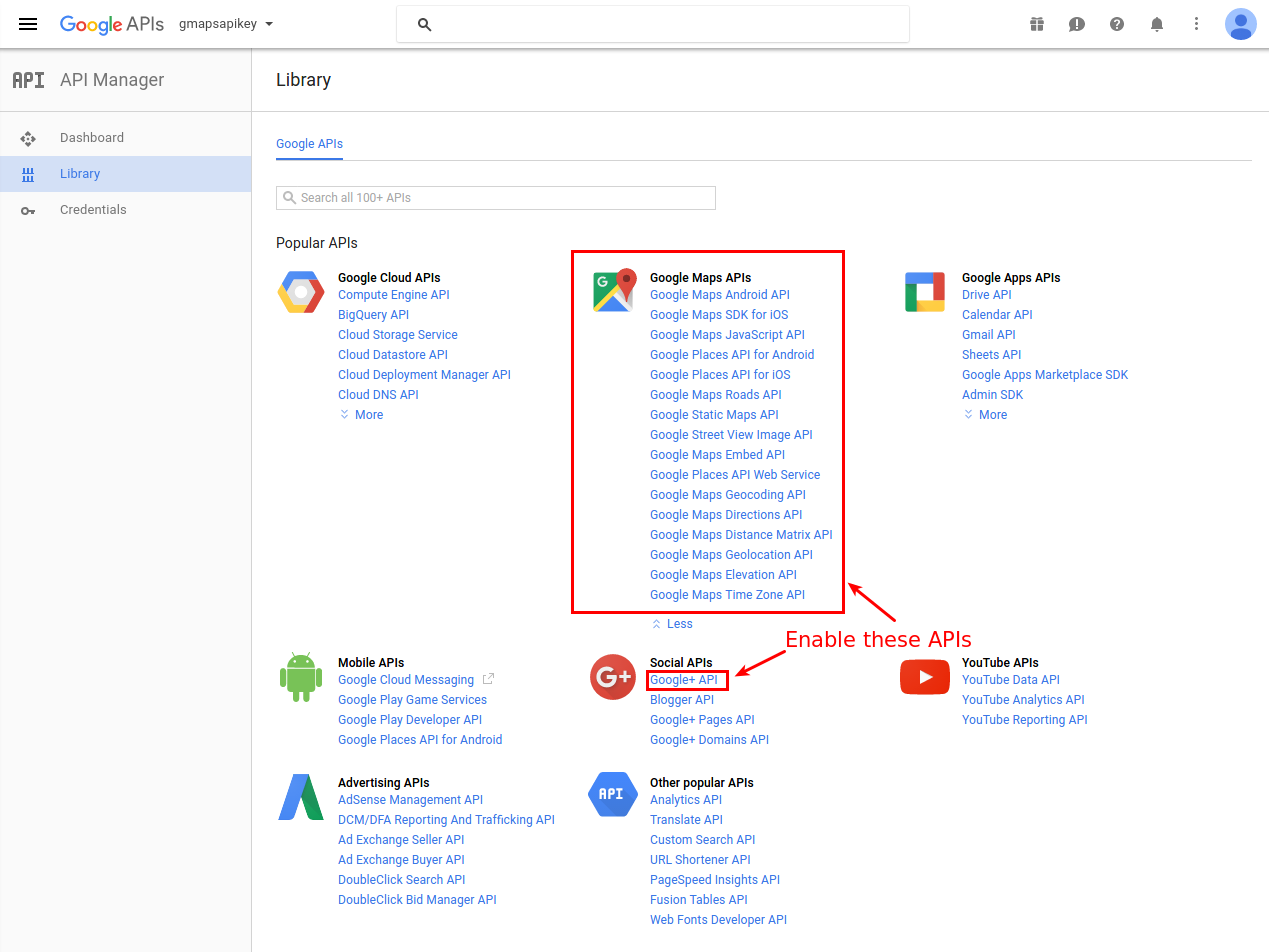Open the Cloud Storage Service link
This screenshot has width=1269, height=952.
[398, 335]
